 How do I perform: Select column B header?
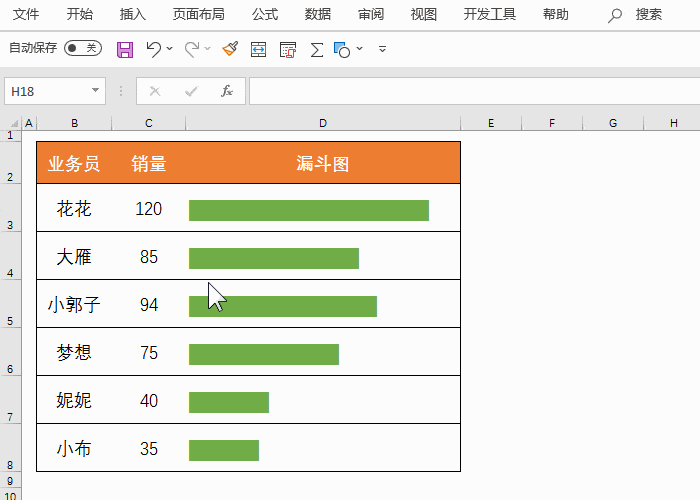click(x=75, y=123)
